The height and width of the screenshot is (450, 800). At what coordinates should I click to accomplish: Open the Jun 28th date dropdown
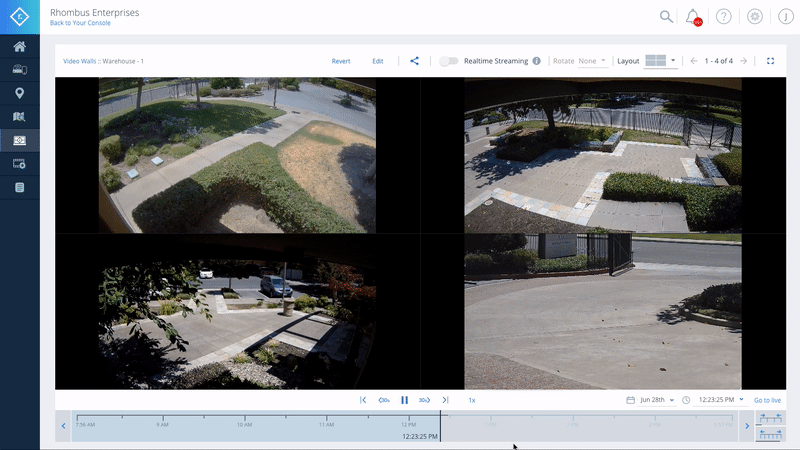[x=657, y=400]
